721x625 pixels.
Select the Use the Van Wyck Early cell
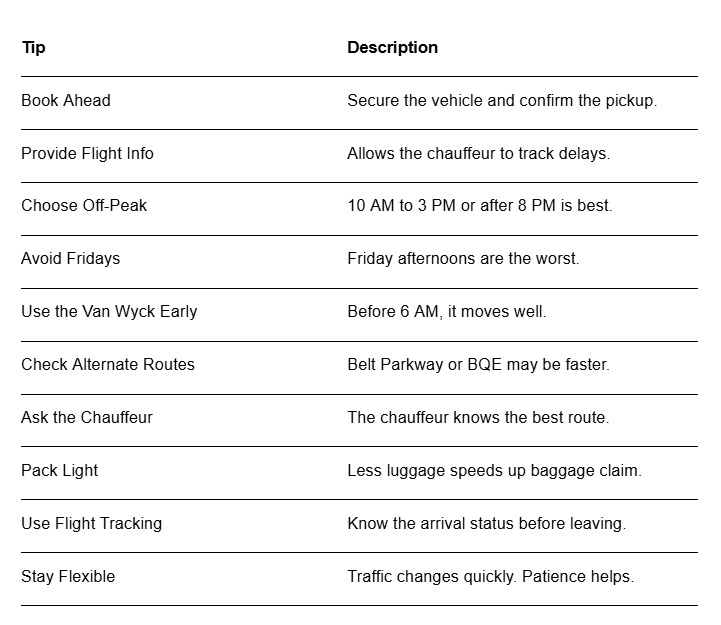pos(109,311)
